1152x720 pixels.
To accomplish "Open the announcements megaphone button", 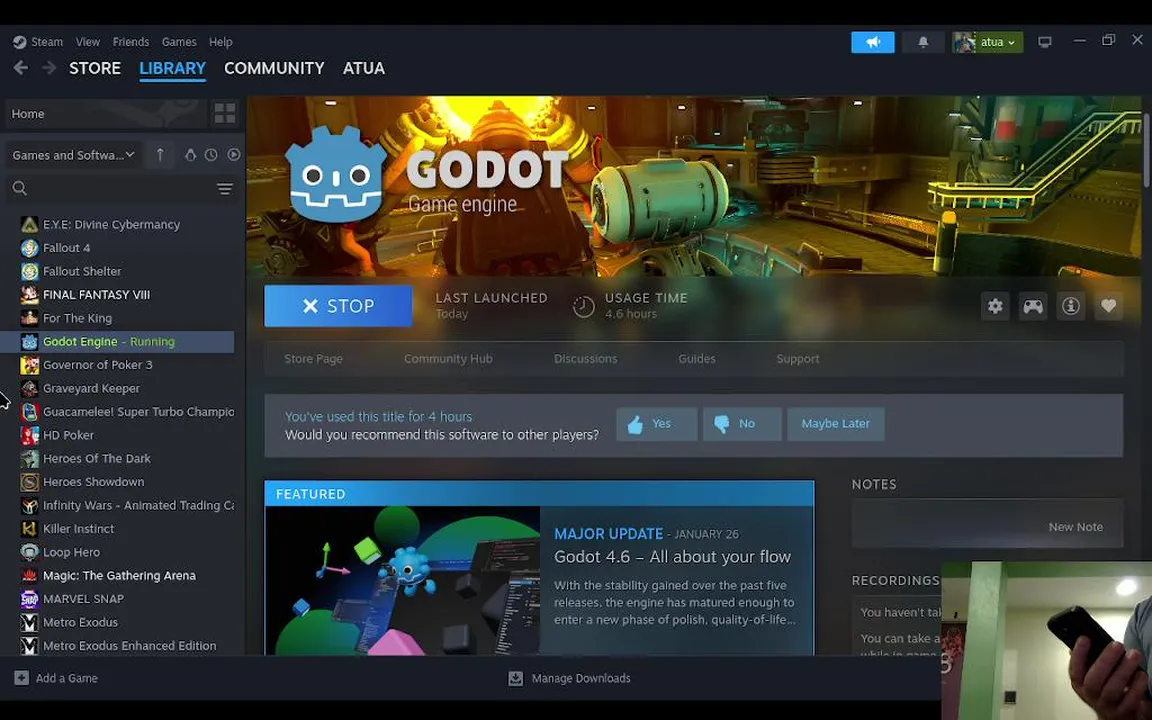I will pyautogui.click(x=873, y=42).
